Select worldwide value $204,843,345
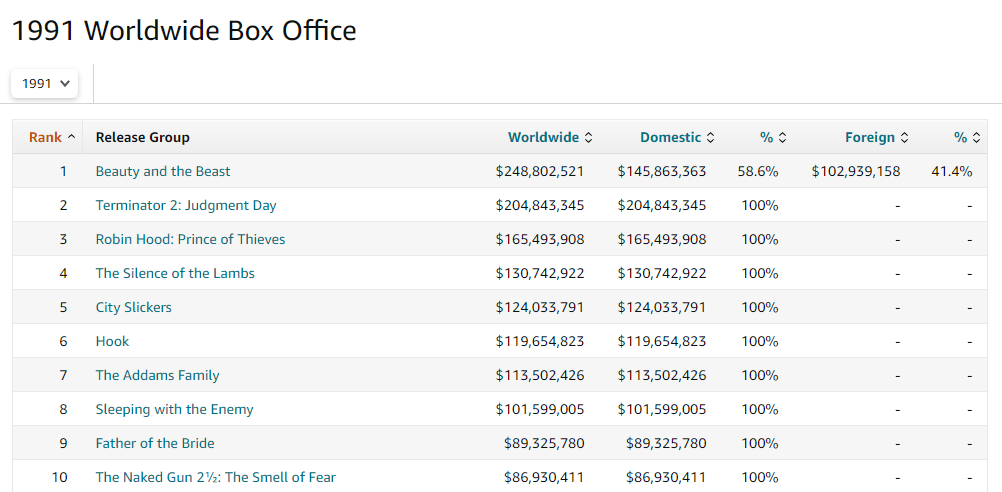The height and width of the screenshot is (492, 1002). click(540, 205)
